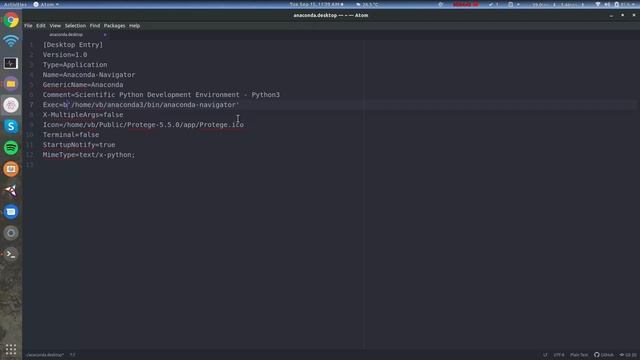
Task: Launch the system monitor dock icon
Action: [11, 63]
